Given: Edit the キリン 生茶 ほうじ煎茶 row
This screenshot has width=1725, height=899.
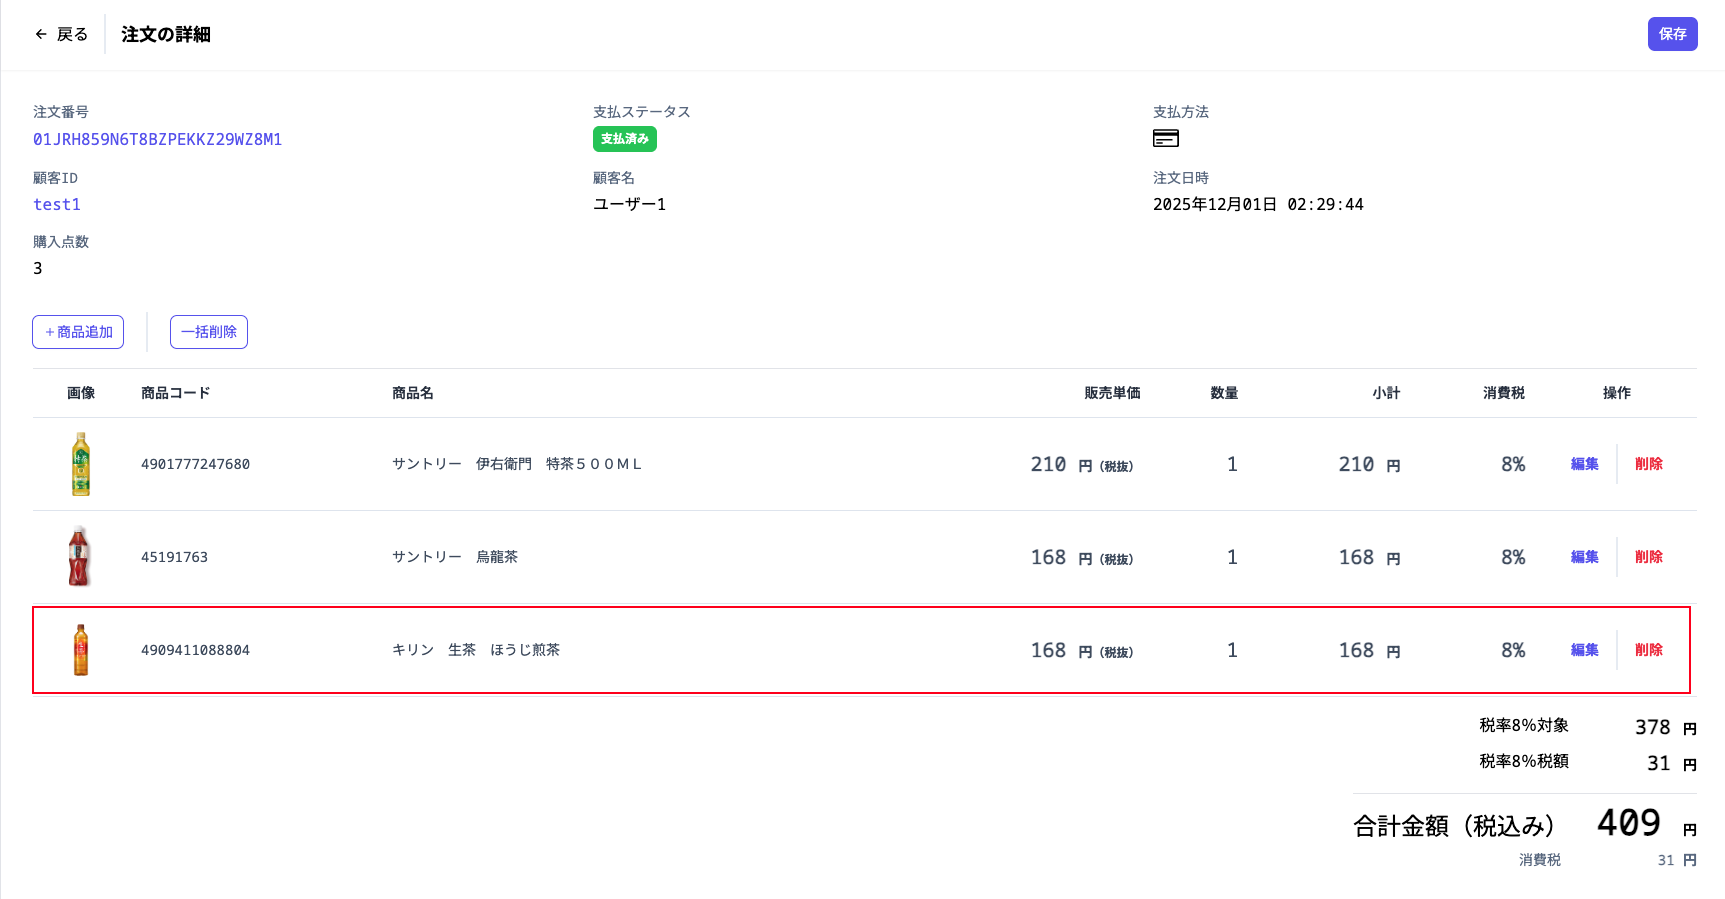Looking at the screenshot, I should pos(1584,650).
